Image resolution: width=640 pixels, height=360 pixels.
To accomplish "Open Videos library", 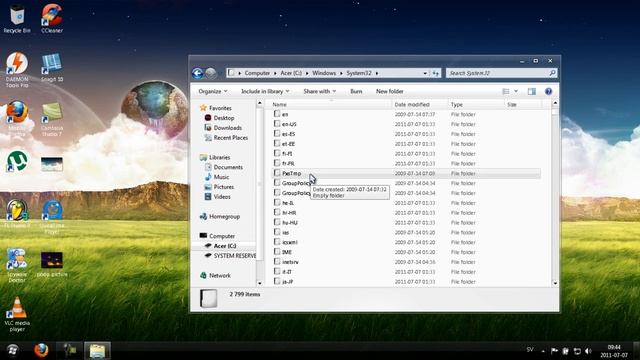I will [222, 196].
